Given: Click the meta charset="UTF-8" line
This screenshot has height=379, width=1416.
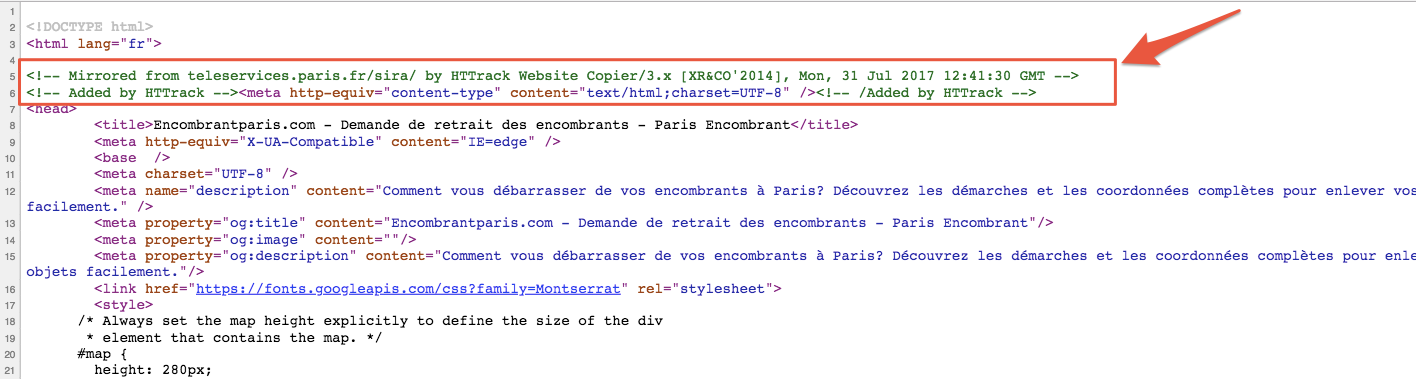Looking at the screenshot, I should pyautogui.click(x=196, y=174).
